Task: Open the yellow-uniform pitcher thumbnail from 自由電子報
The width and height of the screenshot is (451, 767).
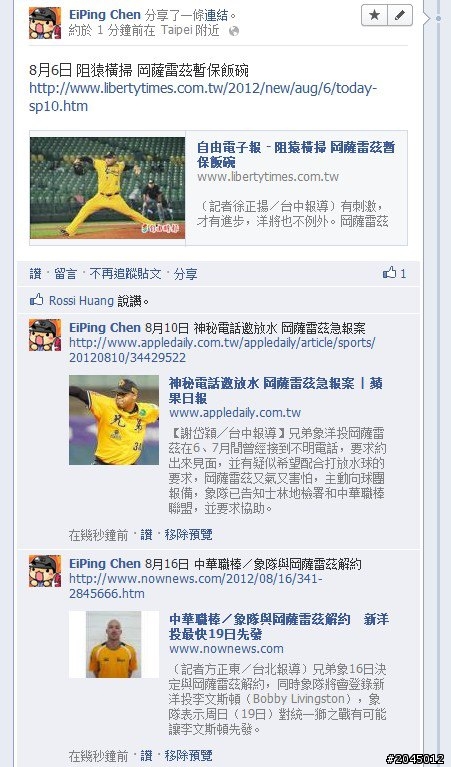Action: (108, 188)
